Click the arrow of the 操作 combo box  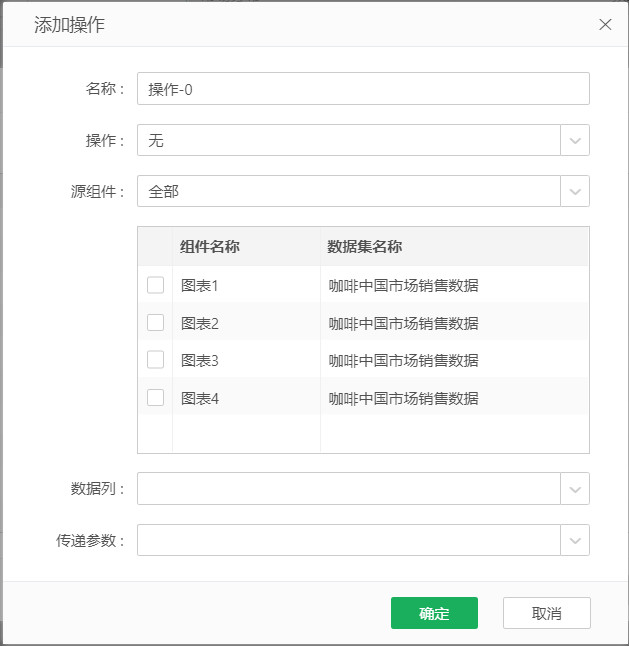[575, 140]
